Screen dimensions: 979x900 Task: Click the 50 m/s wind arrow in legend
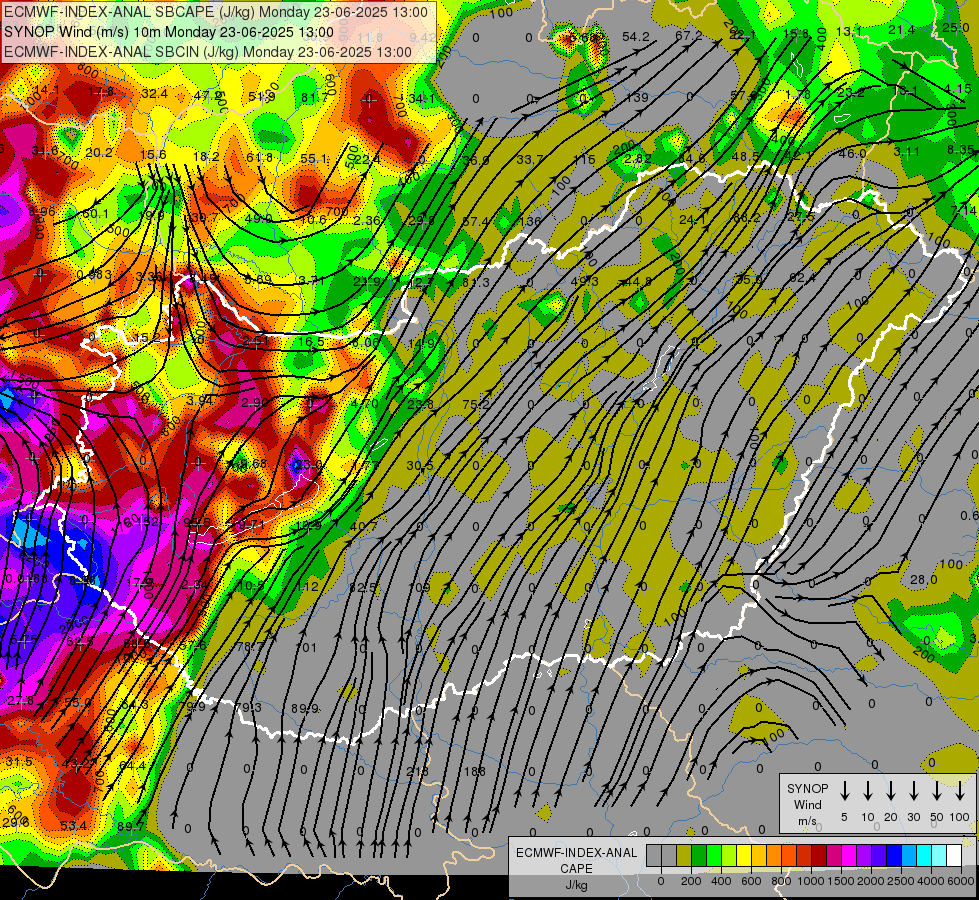[937, 791]
